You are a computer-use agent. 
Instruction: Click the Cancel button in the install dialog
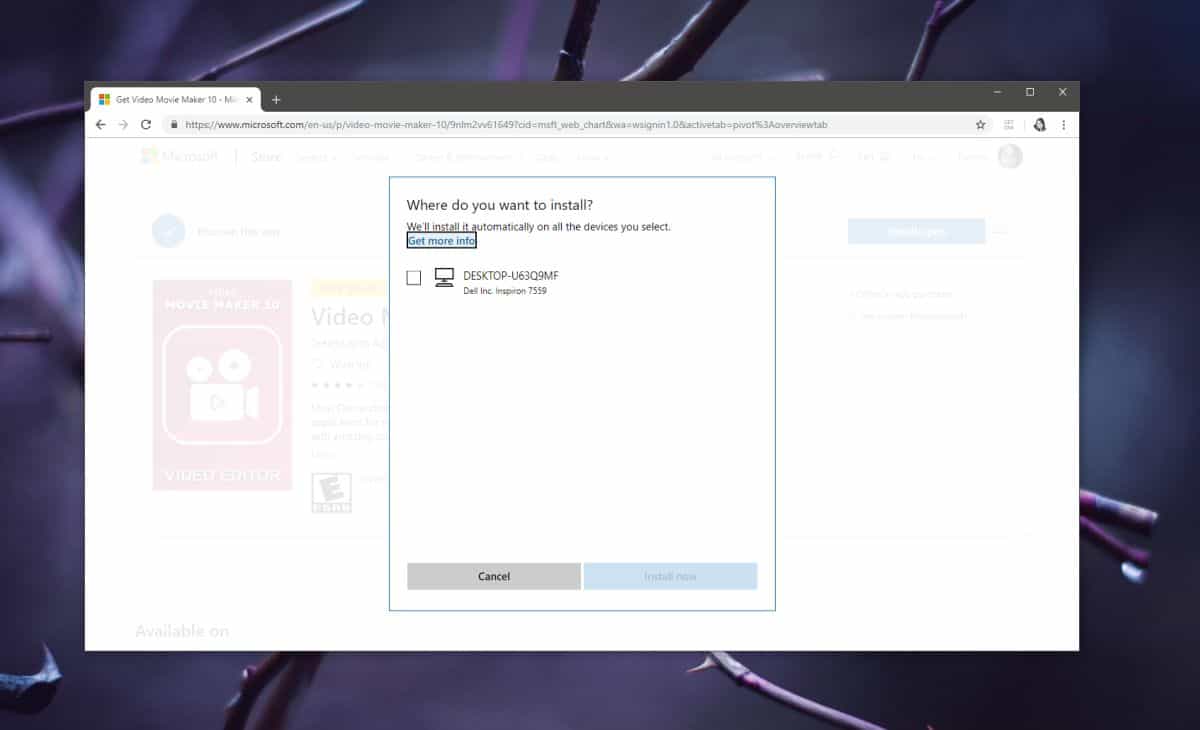(494, 576)
